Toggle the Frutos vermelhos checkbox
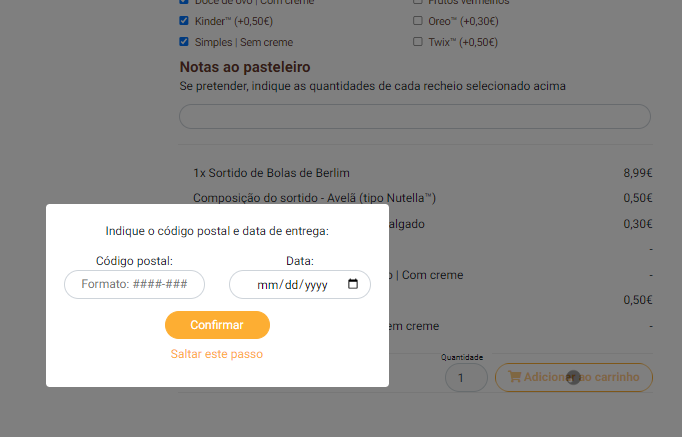This screenshot has width=682, height=437. point(418,1)
